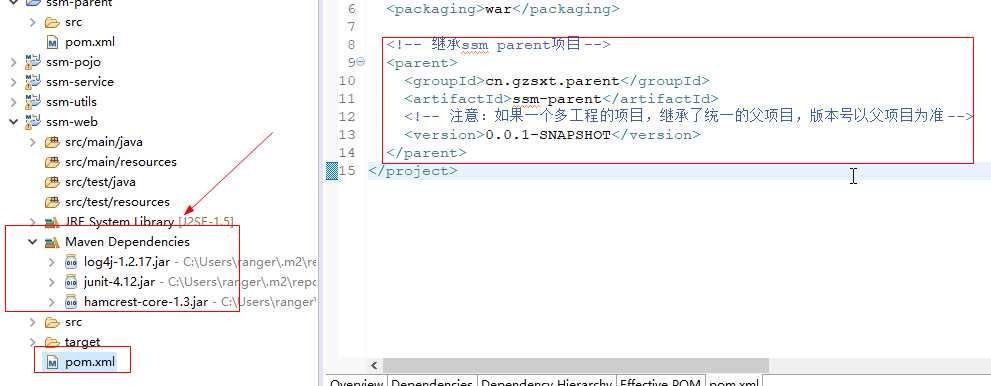The image size is (991, 386).
Task: Click the file icon of pom.xml below target
Action: 52,363
